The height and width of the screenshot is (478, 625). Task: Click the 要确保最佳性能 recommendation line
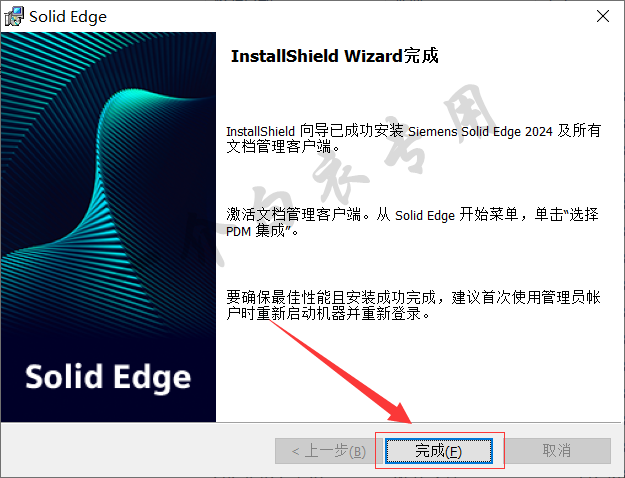pyautogui.click(x=413, y=297)
